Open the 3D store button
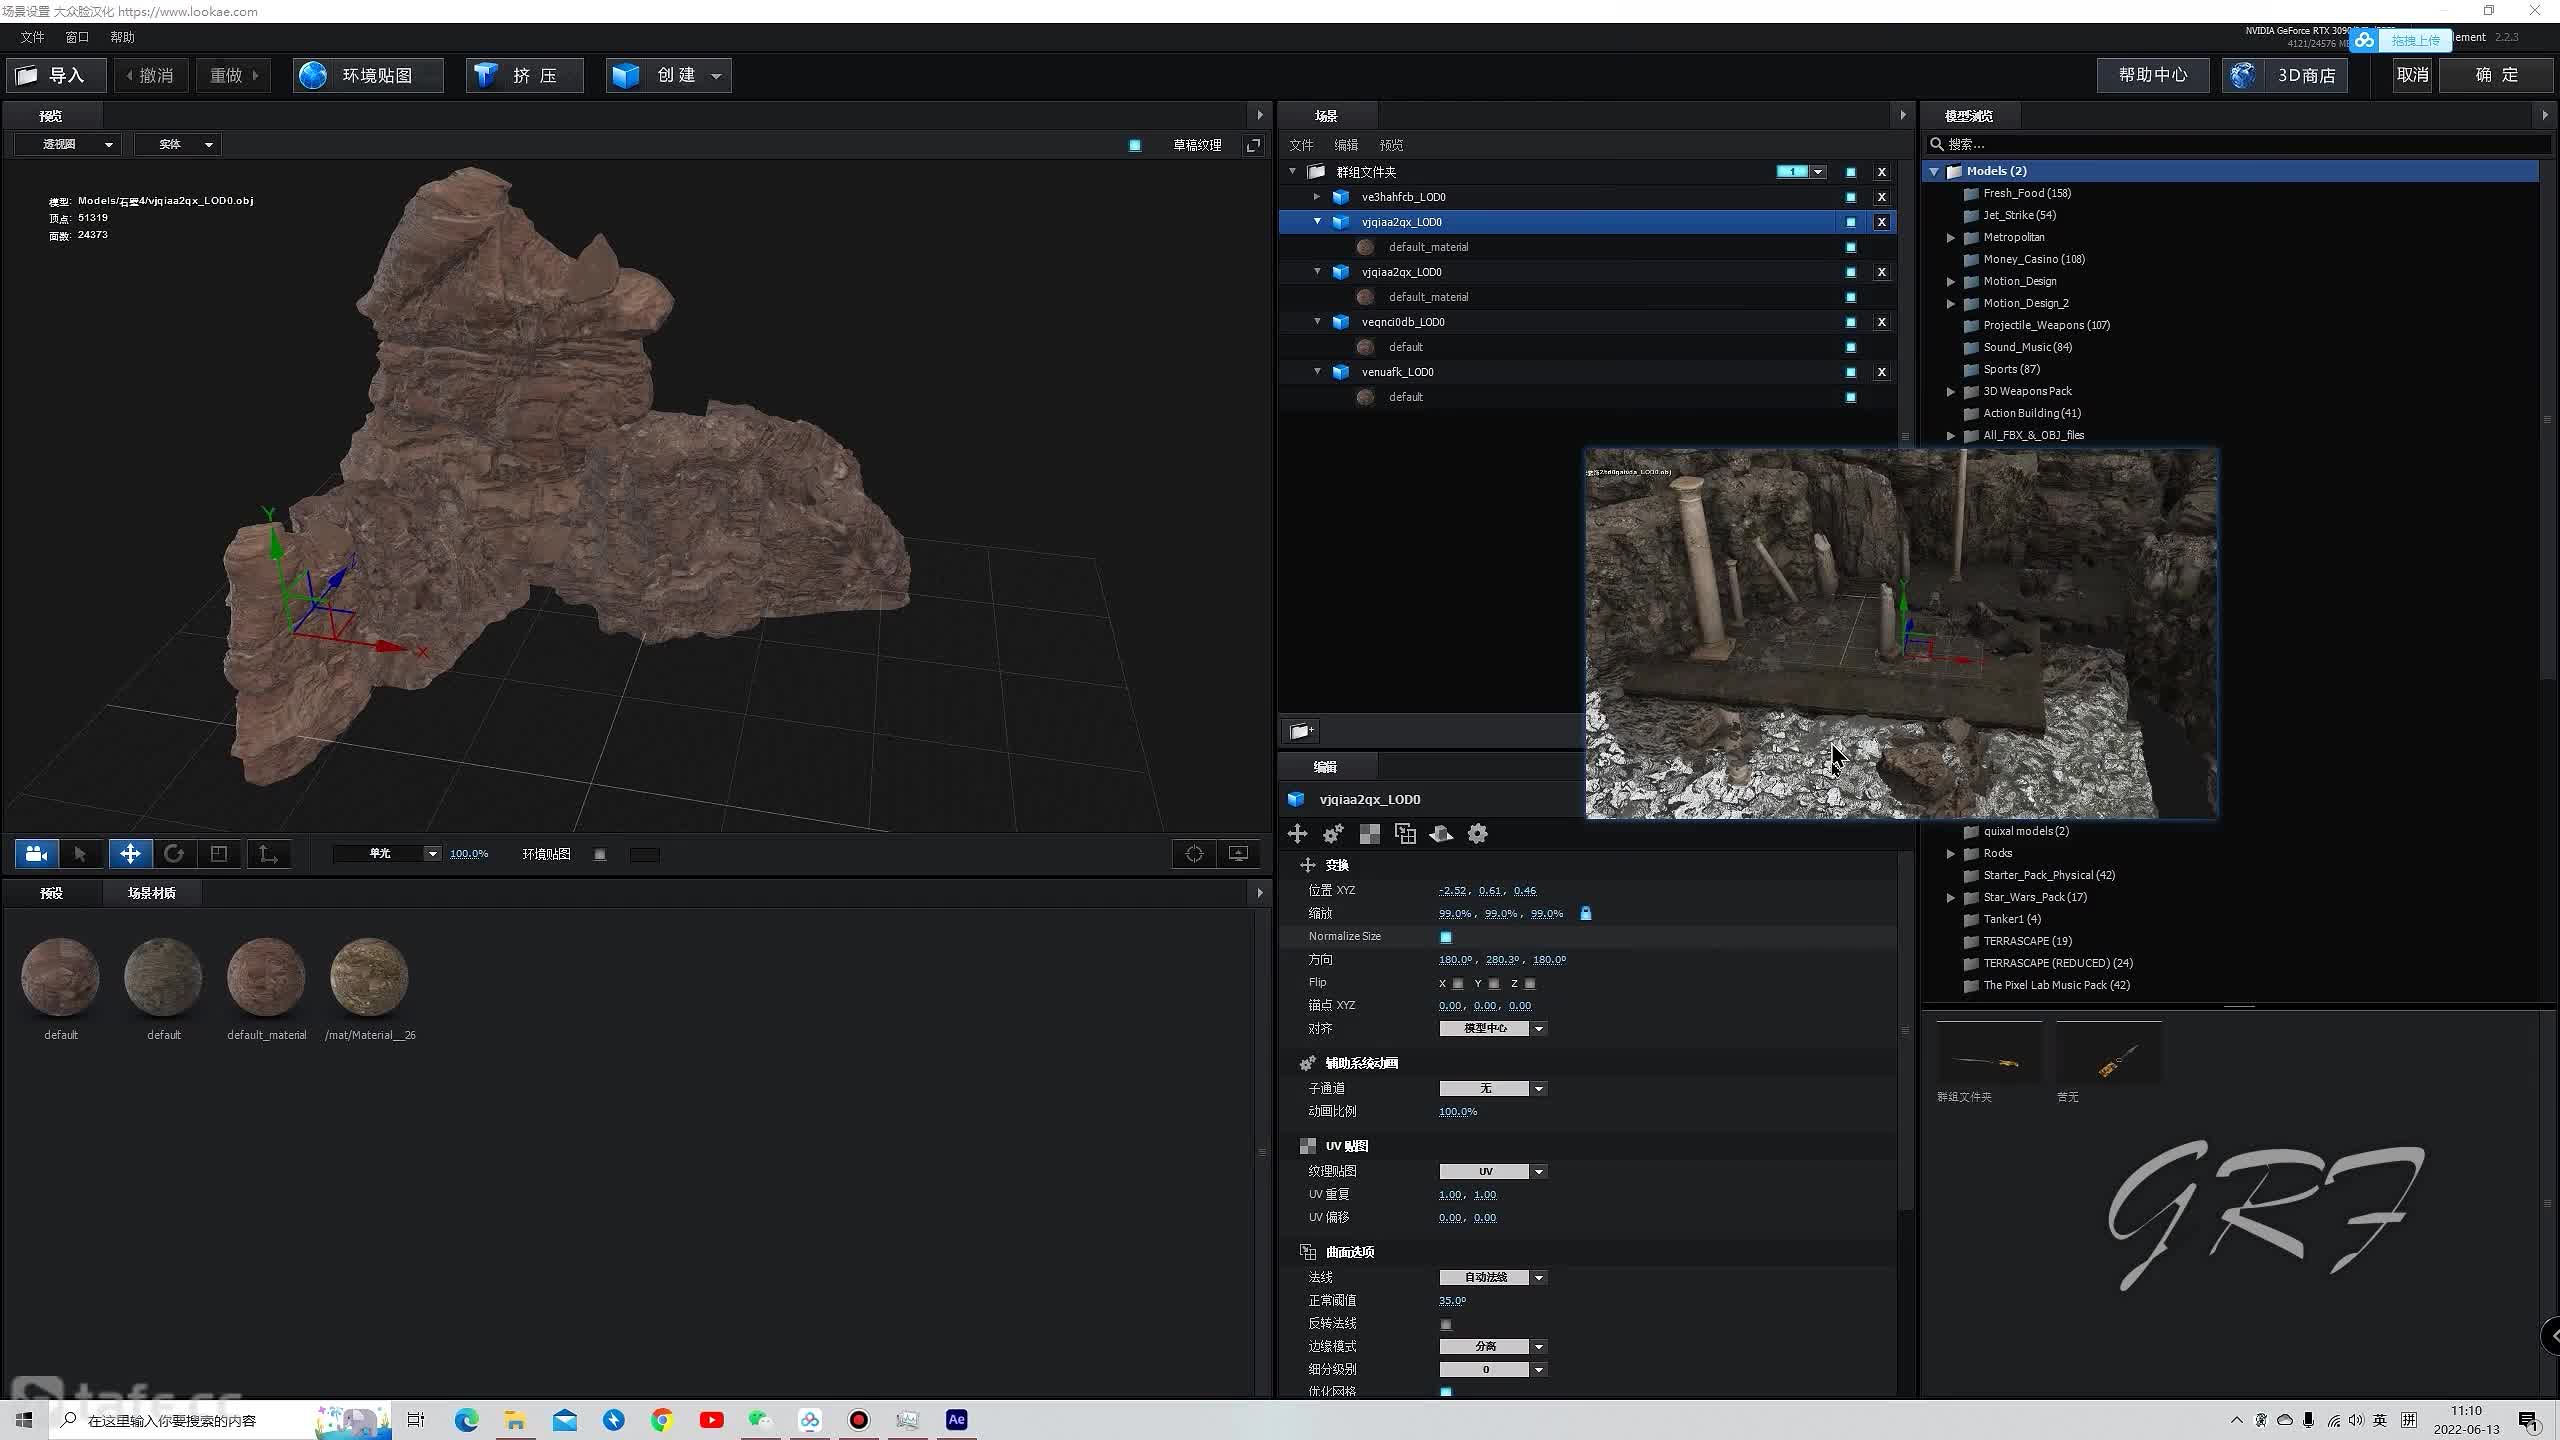 coord(2285,75)
